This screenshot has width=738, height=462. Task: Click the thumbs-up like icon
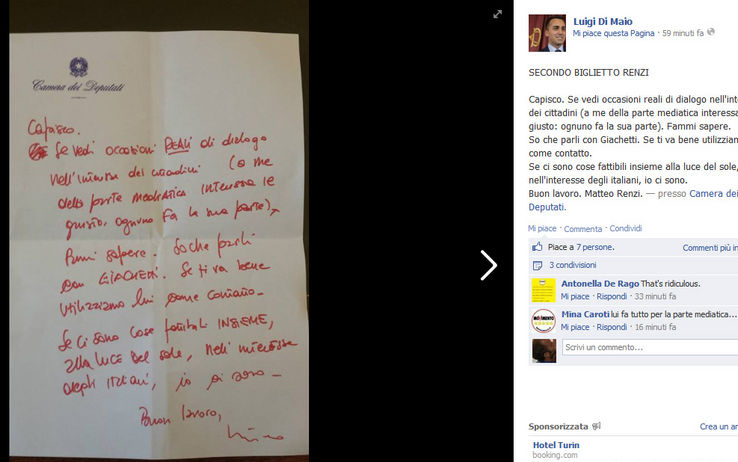click(x=537, y=247)
